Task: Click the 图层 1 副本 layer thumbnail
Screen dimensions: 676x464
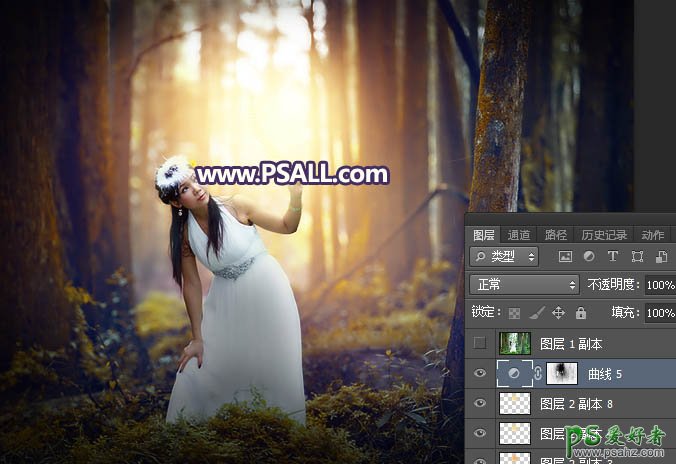Action: (515, 343)
